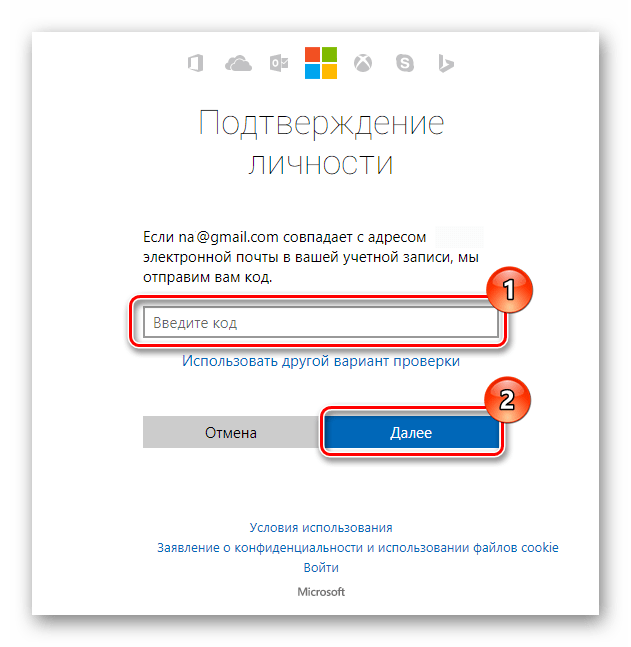Click the Войти link
The image size is (631, 647).
coord(321,568)
